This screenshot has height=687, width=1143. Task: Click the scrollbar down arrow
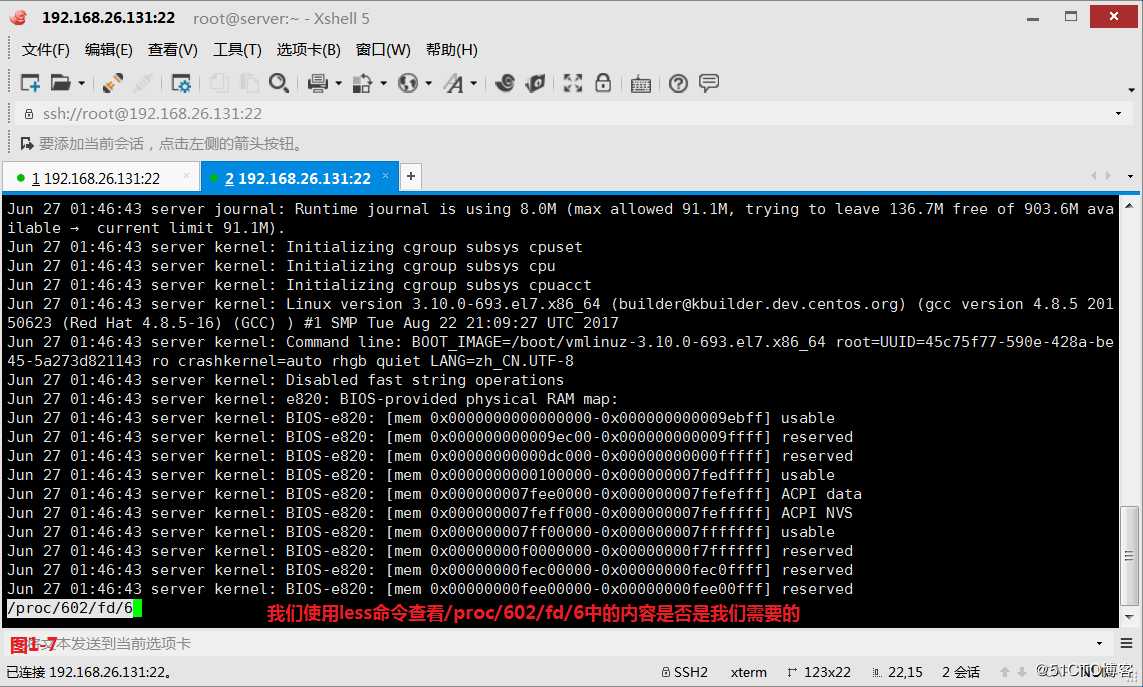coord(1129,617)
